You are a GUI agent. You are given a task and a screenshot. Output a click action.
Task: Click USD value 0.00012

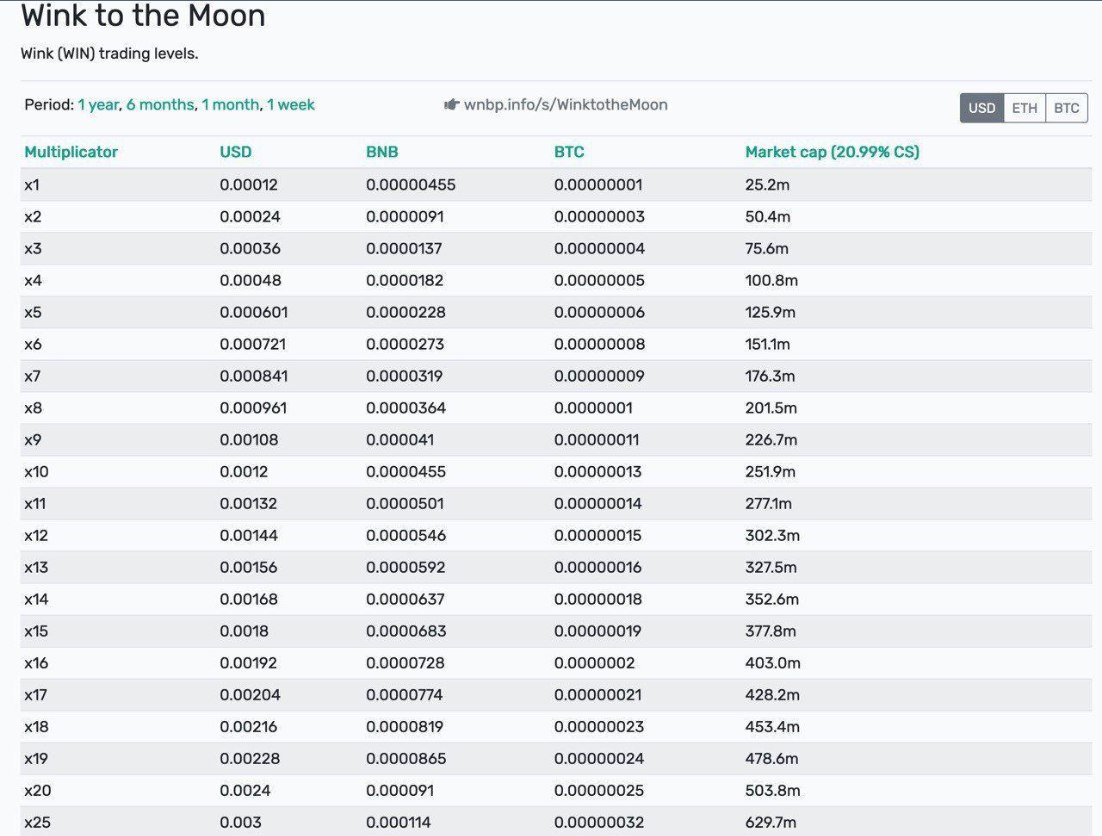(x=249, y=185)
